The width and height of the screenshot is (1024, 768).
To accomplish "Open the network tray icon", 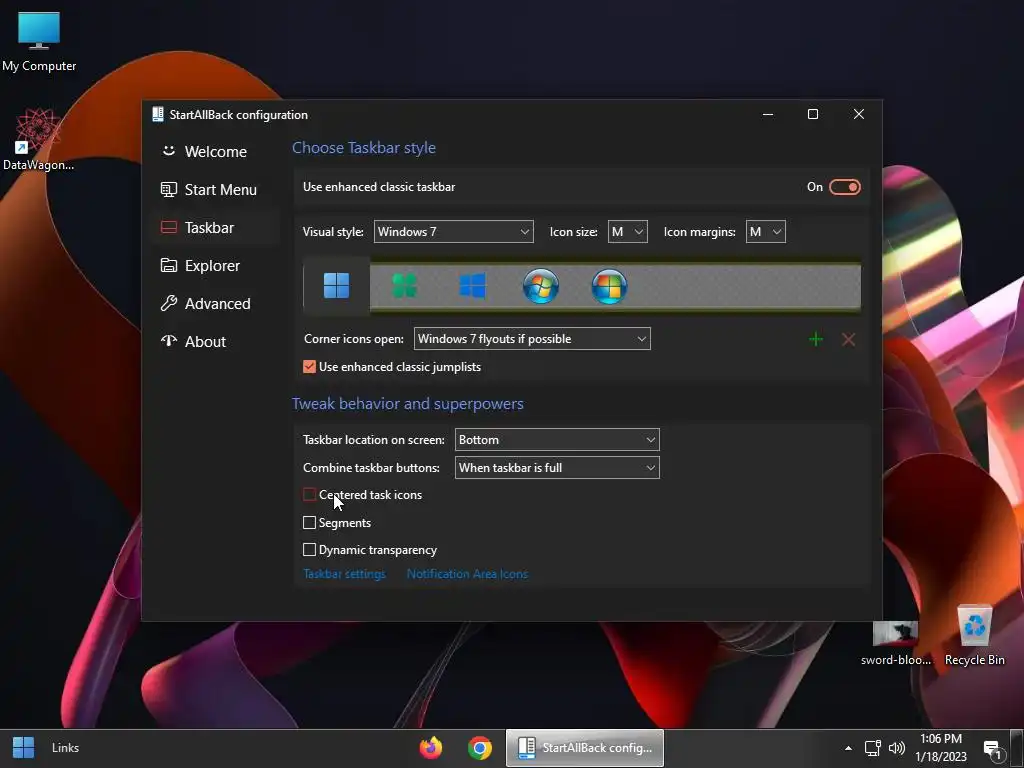I will click(x=872, y=748).
